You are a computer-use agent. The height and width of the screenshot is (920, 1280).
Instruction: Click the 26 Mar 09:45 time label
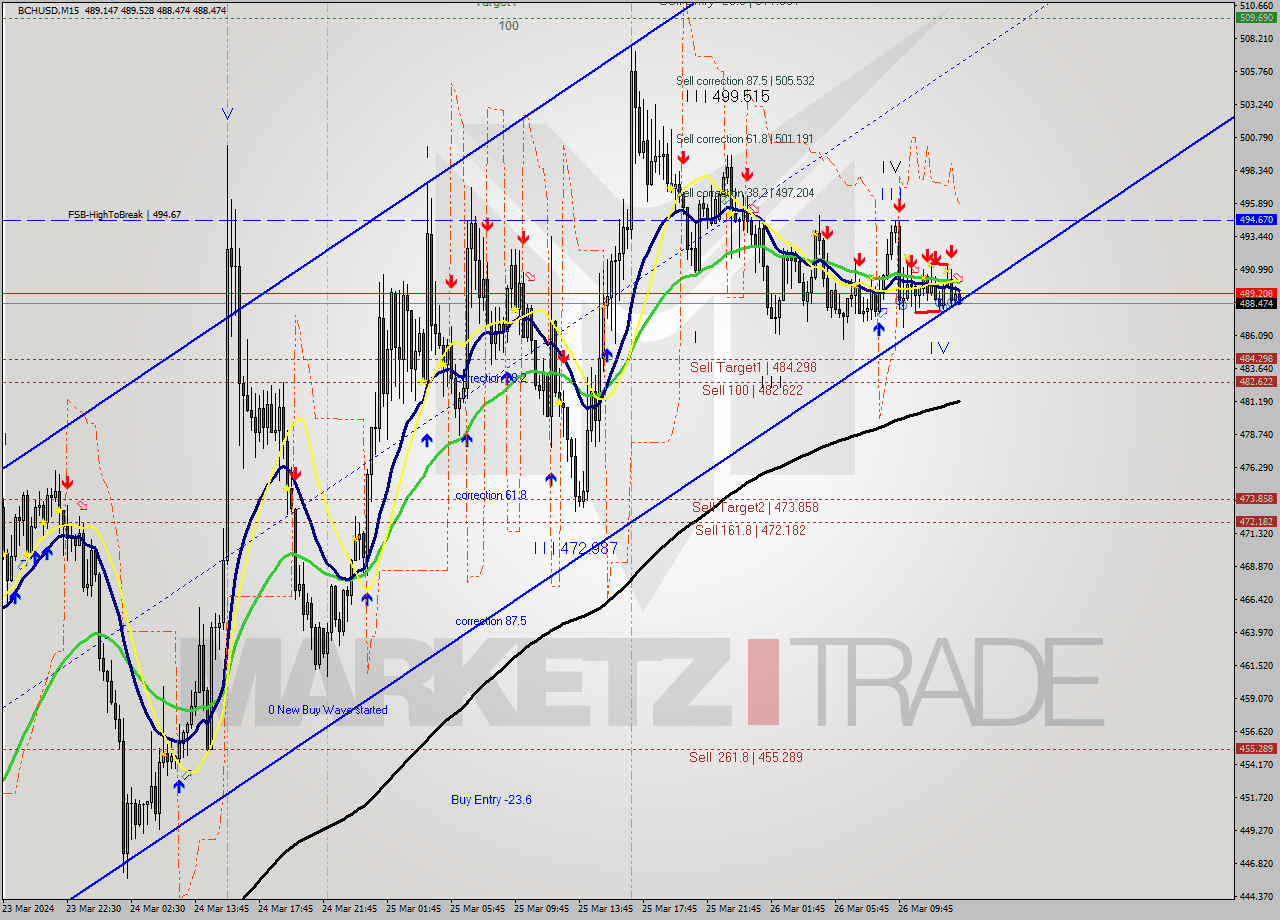point(926,909)
